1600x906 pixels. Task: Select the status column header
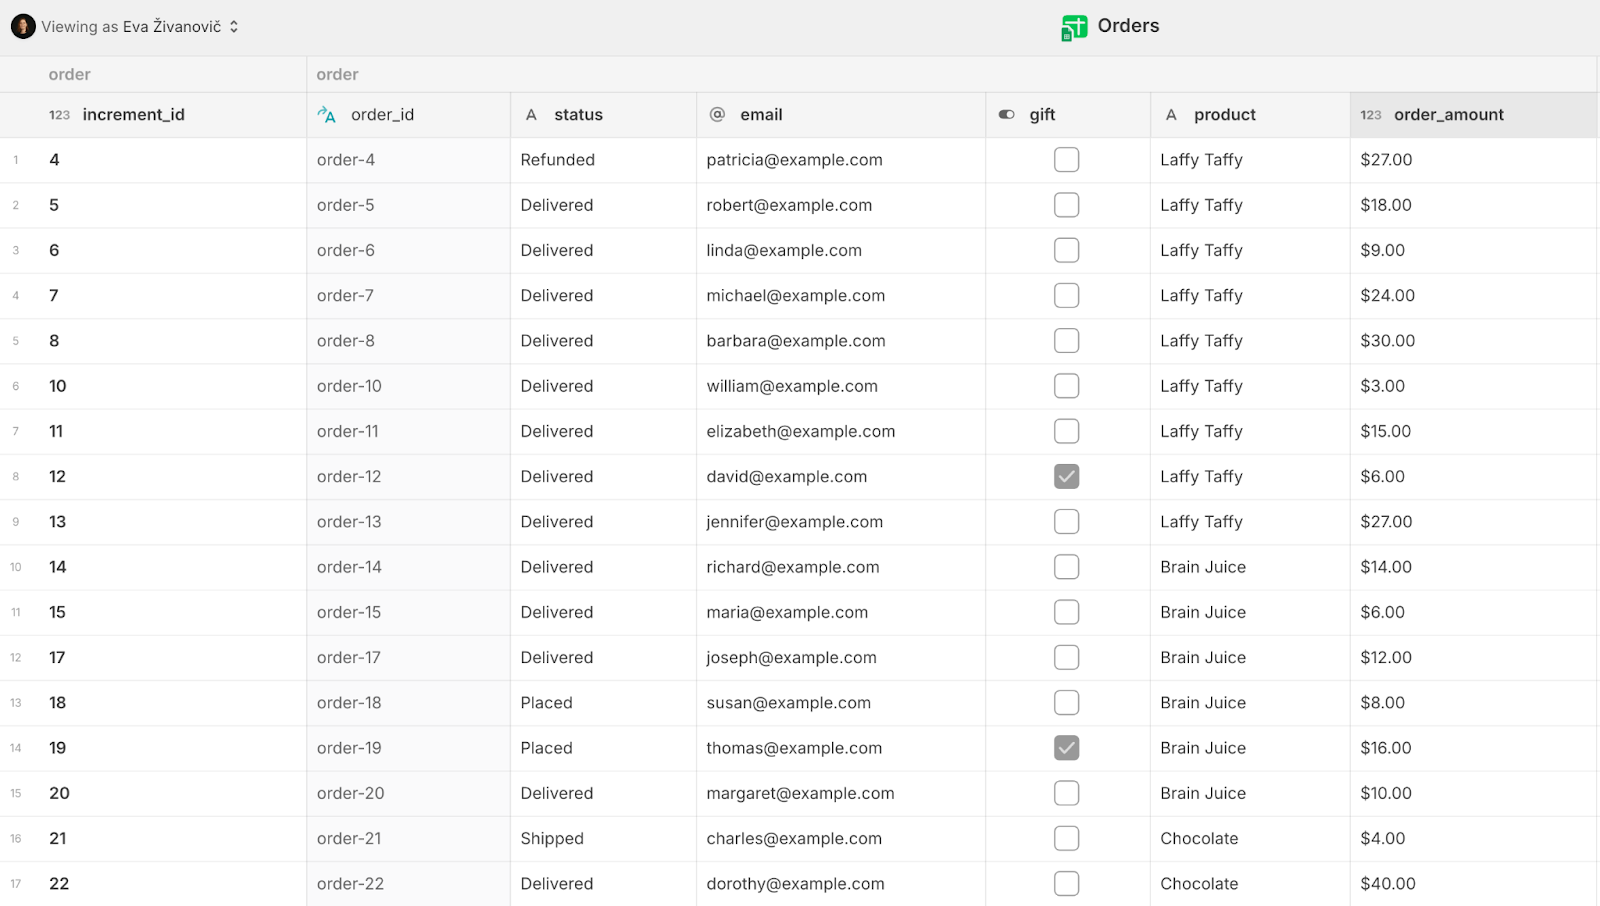tap(603, 115)
